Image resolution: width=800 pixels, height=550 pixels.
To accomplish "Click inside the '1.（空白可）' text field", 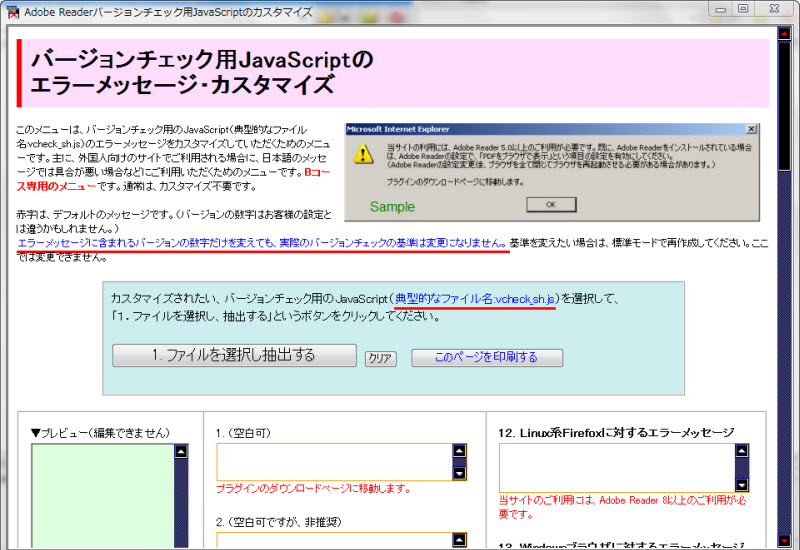I will [335, 462].
